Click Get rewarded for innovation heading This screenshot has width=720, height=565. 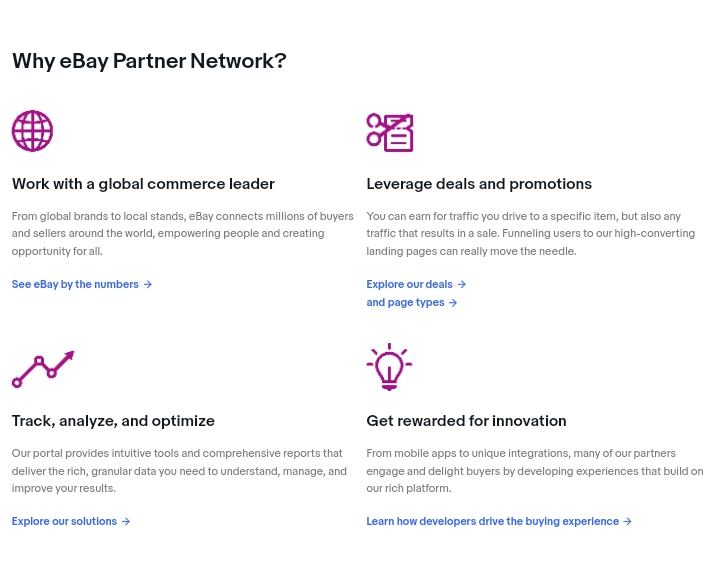[466, 421]
